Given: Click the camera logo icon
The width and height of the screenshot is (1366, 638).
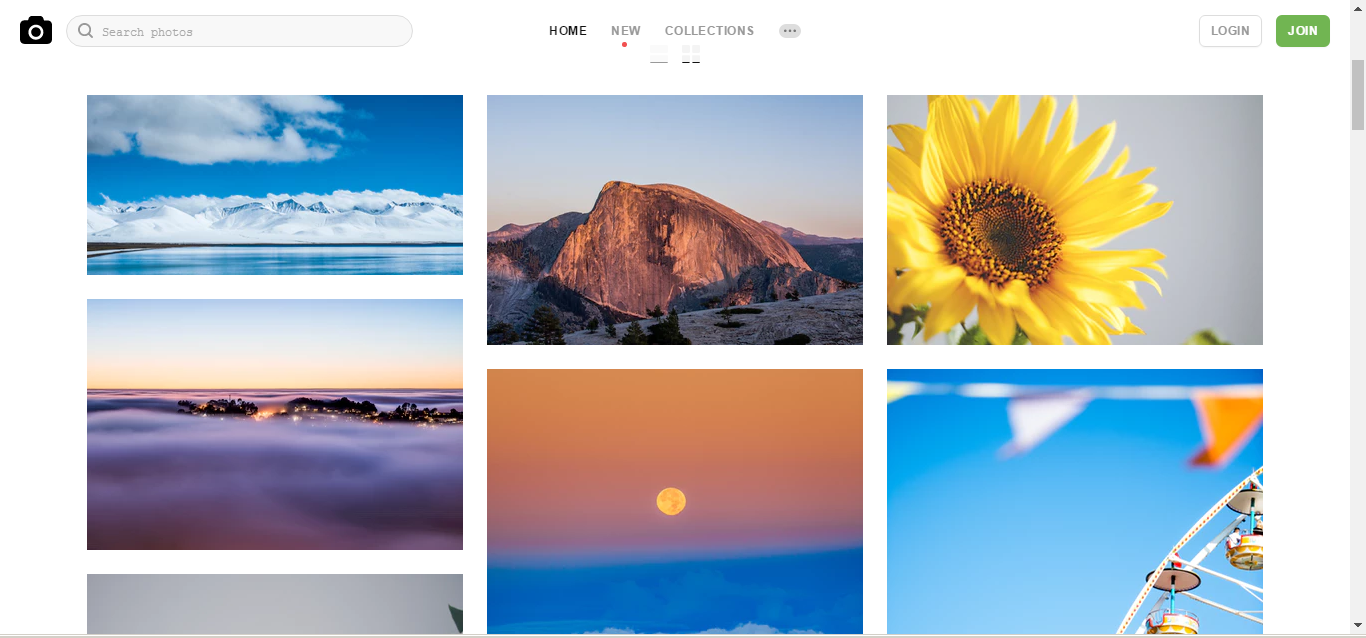Looking at the screenshot, I should (36, 31).
